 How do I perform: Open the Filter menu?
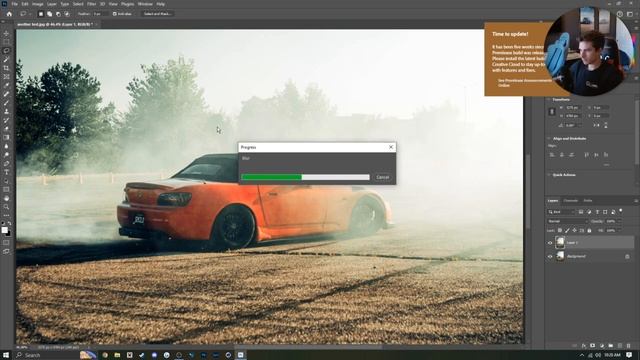91,4
